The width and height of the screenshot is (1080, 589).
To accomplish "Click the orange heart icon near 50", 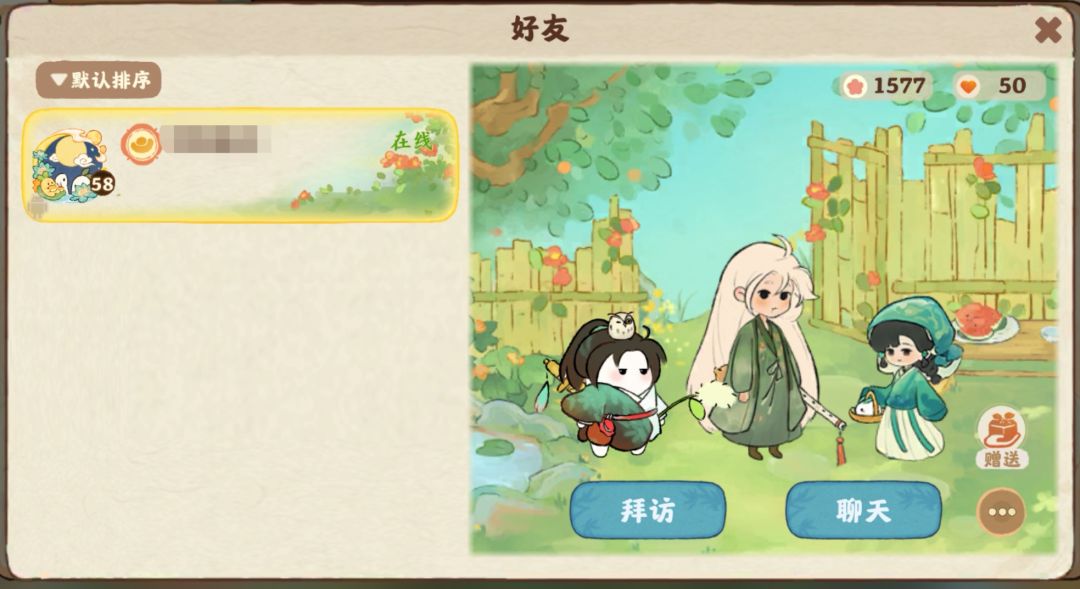I will pyautogui.click(x=968, y=87).
